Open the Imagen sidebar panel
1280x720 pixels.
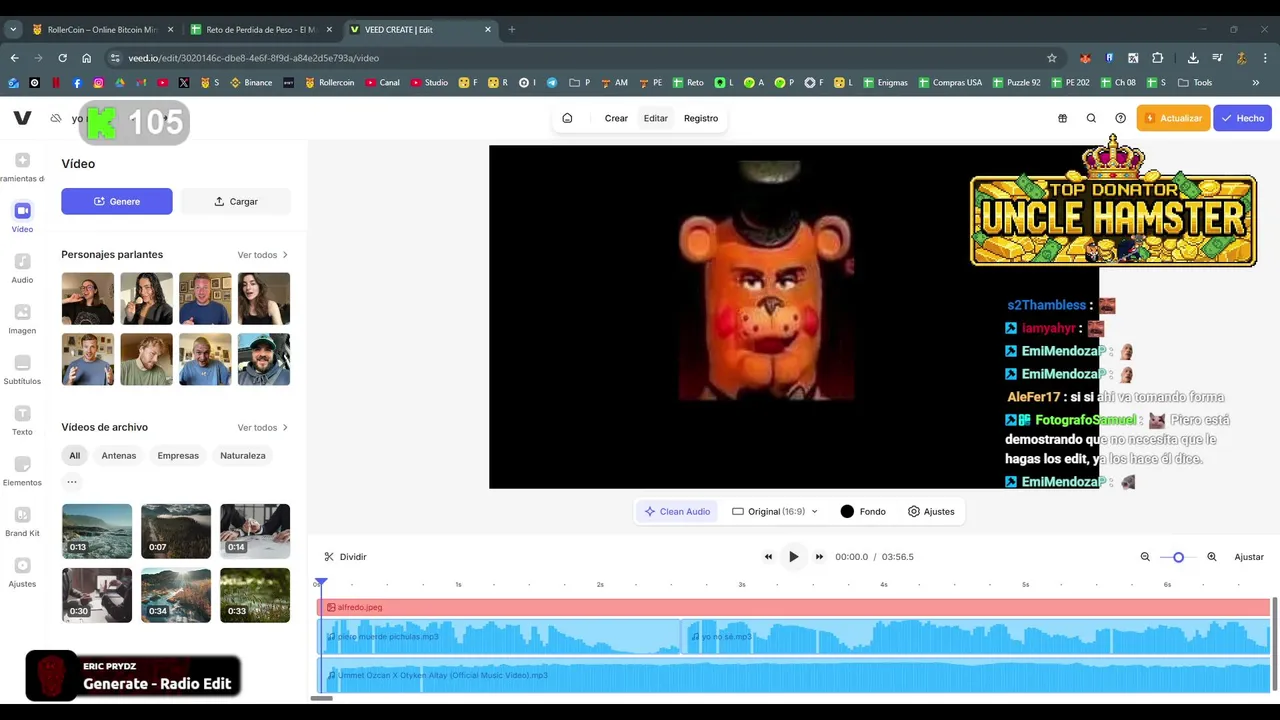(x=22, y=319)
